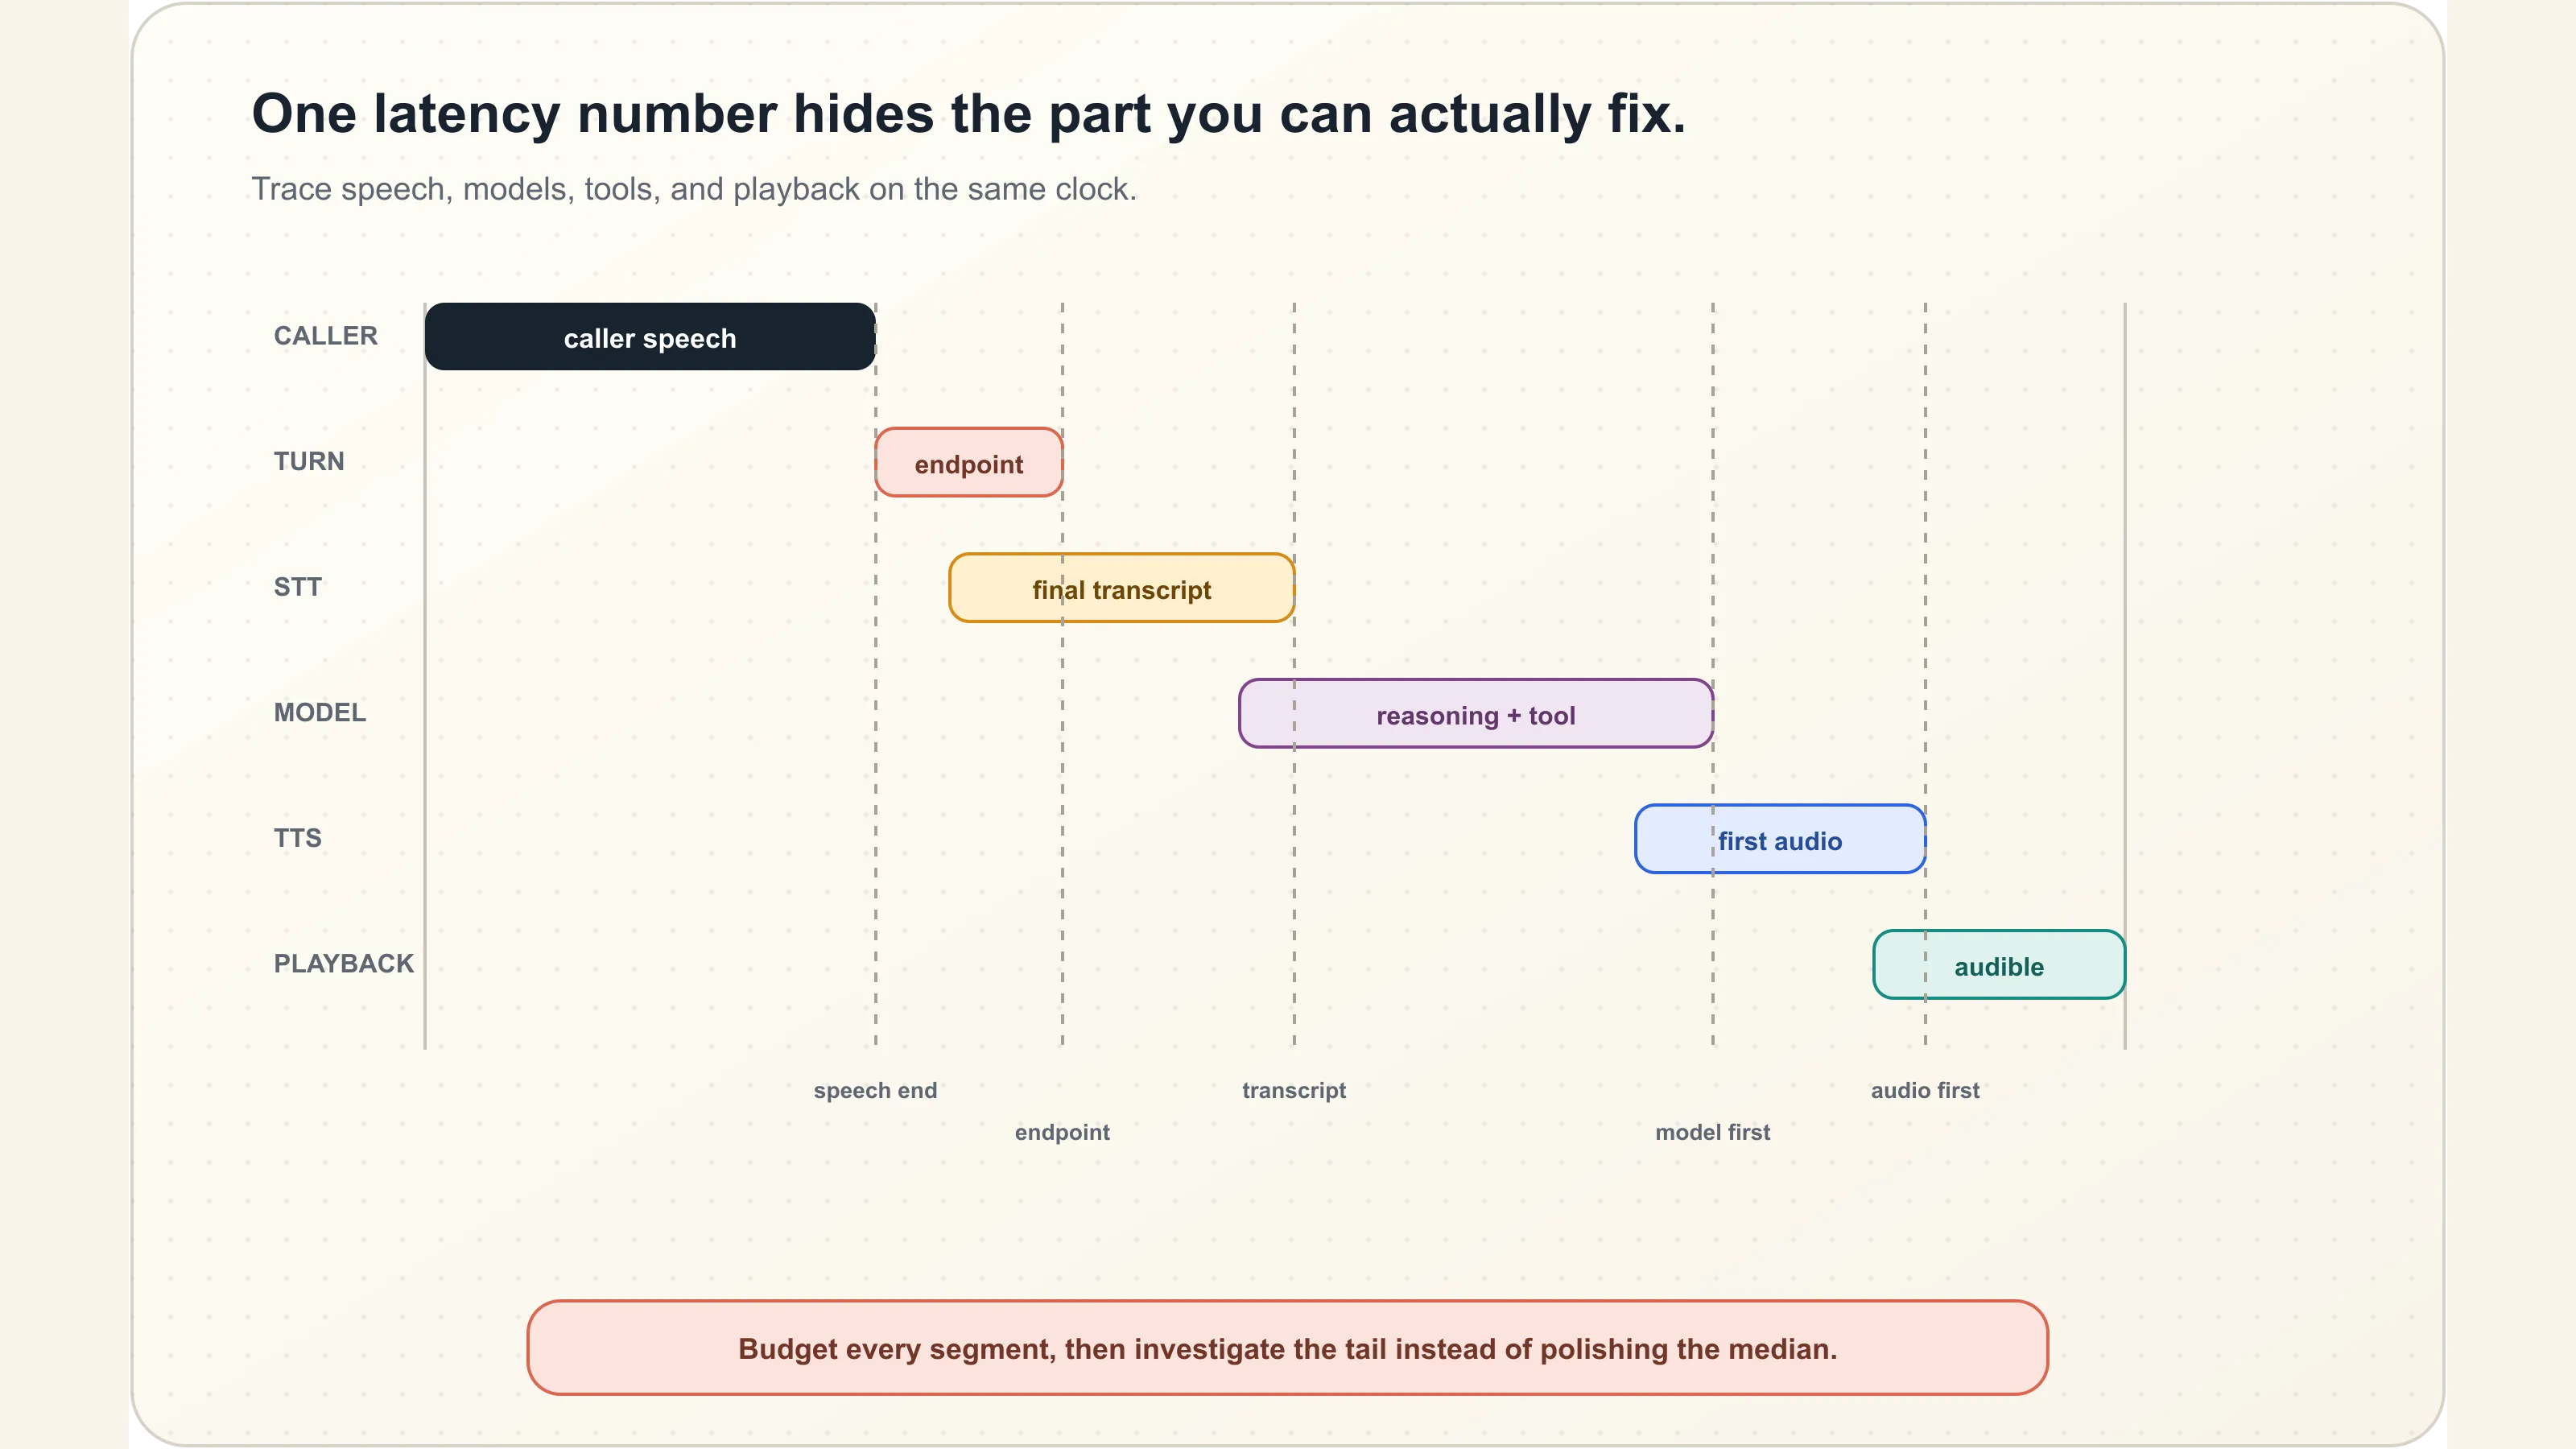2576x1449 pixels.
Task: Select the PLAYBACK row label
Action: 344,963
